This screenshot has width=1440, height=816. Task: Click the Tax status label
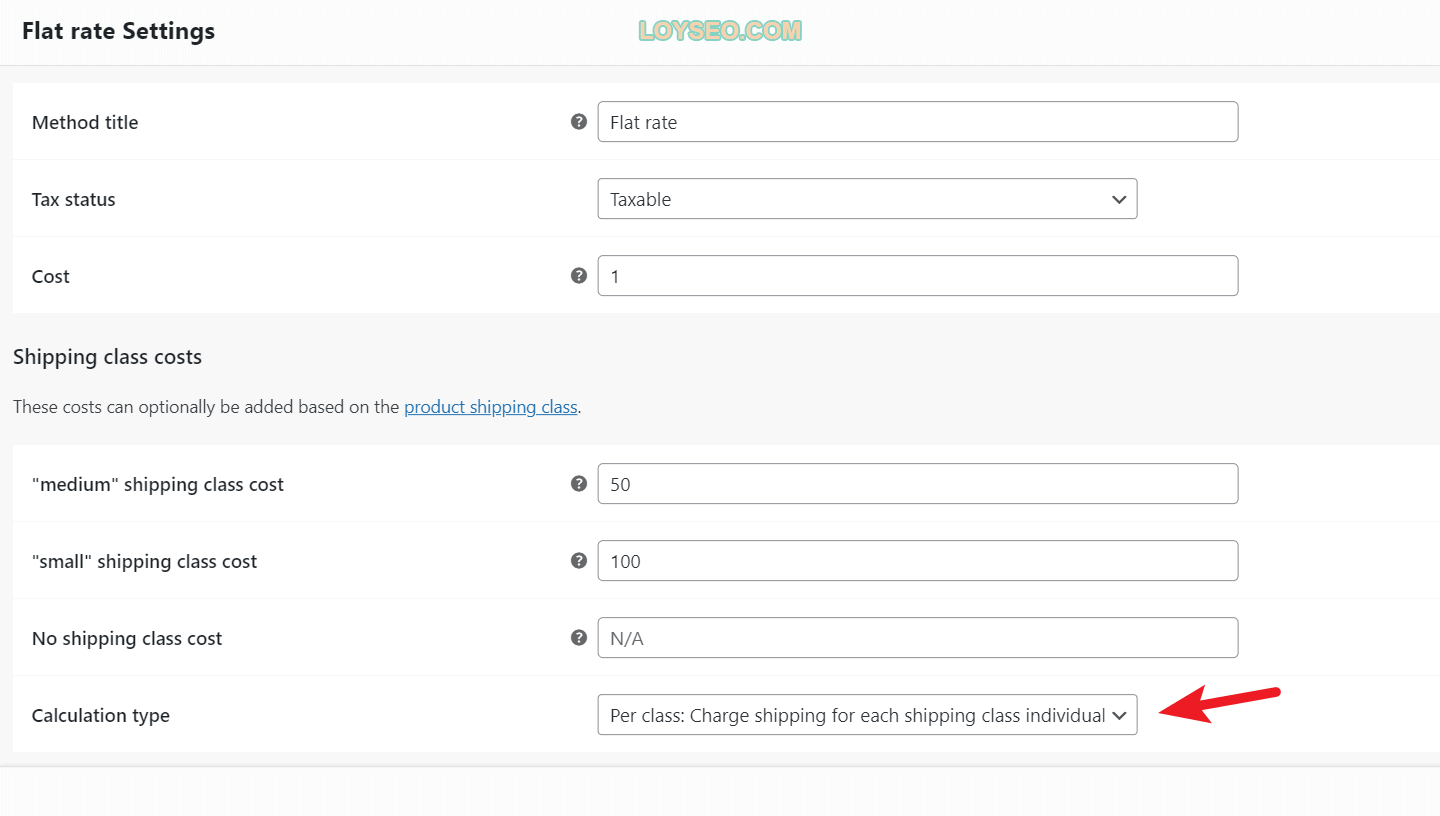[x=74, y=199]
